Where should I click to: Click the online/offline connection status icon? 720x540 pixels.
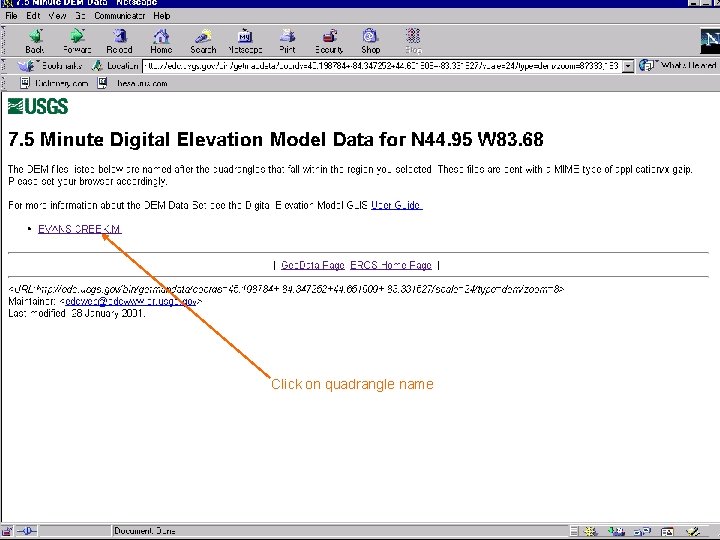pos(27,531)
